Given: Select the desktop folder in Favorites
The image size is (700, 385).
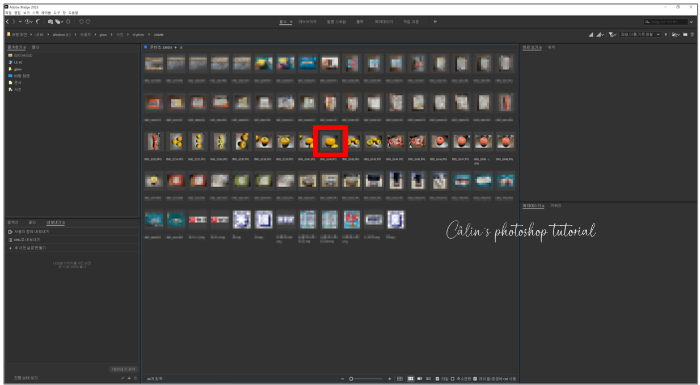Looking at the screenshot, I should coord(19,76).
